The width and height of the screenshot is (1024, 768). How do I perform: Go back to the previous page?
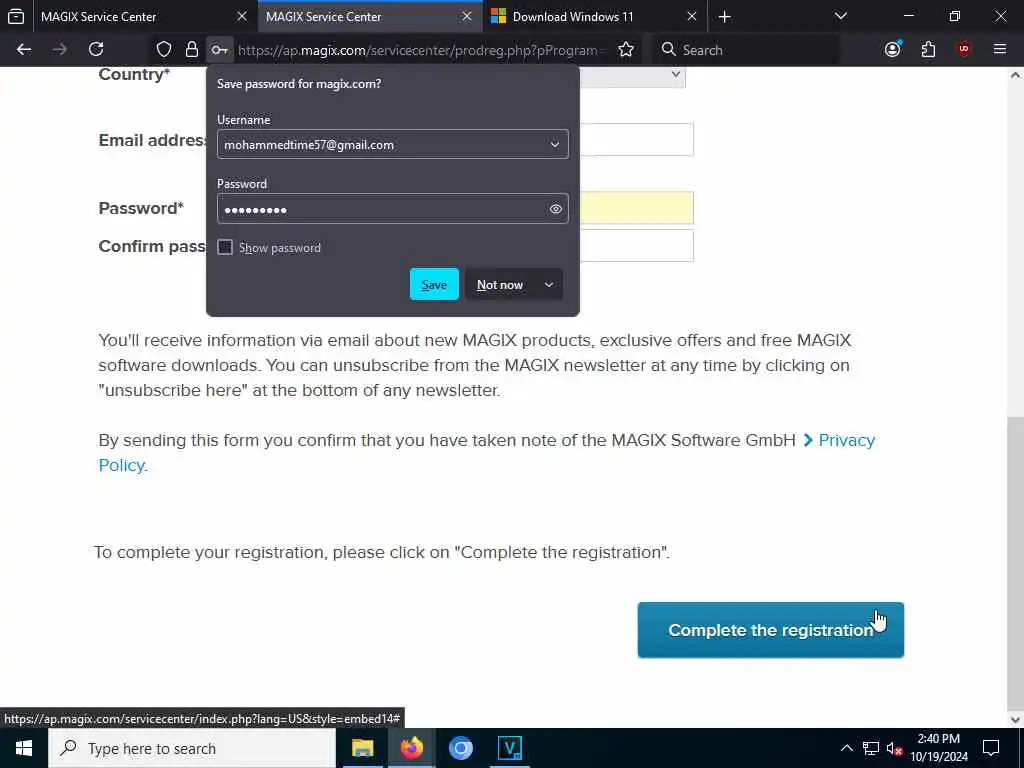pyautogui.click(x=24, y=50)
